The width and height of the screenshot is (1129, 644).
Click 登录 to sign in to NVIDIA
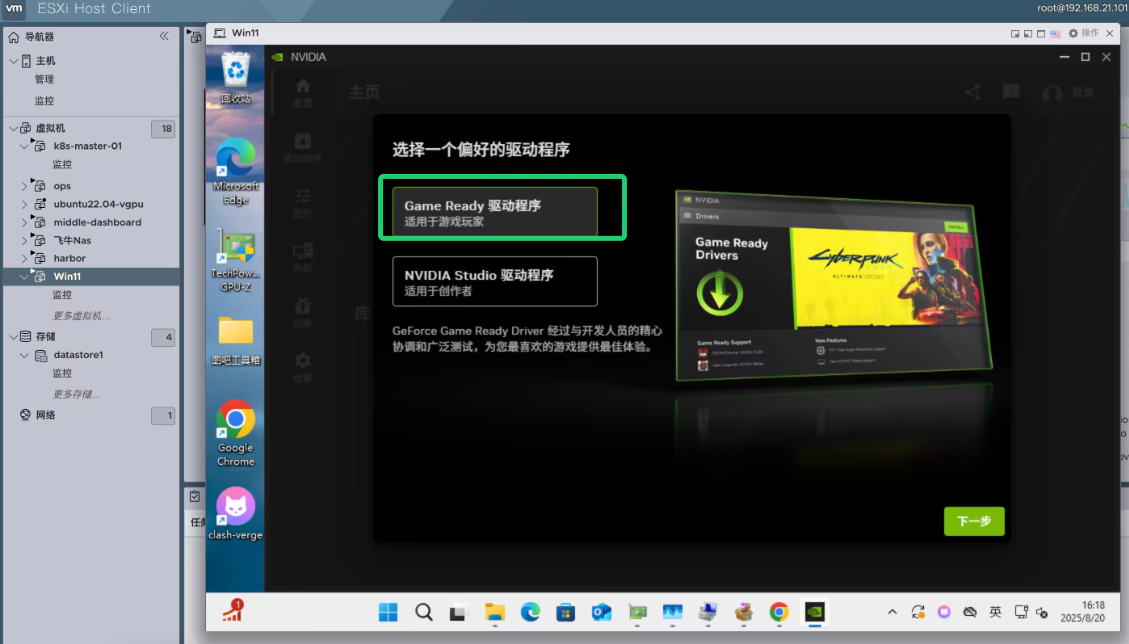point(1082,92)
